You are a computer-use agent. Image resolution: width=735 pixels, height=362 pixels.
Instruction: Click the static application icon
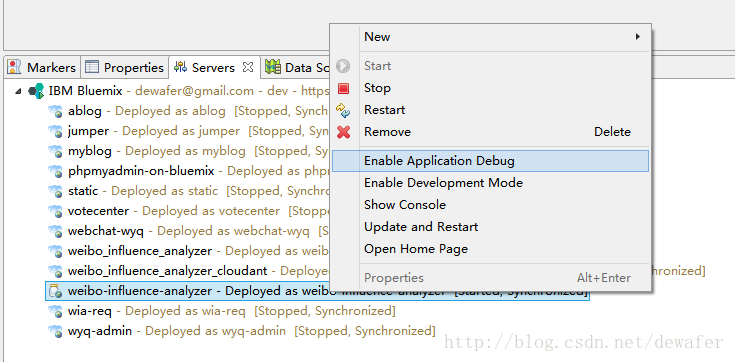tap(55, 191)
